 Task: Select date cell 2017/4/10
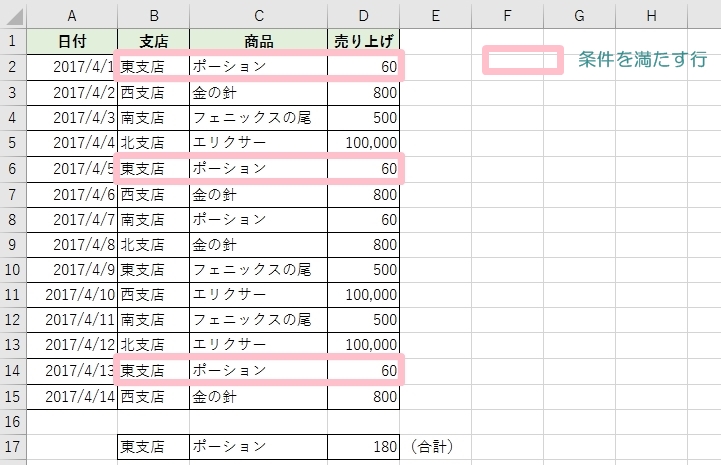[x=72, y=295]
